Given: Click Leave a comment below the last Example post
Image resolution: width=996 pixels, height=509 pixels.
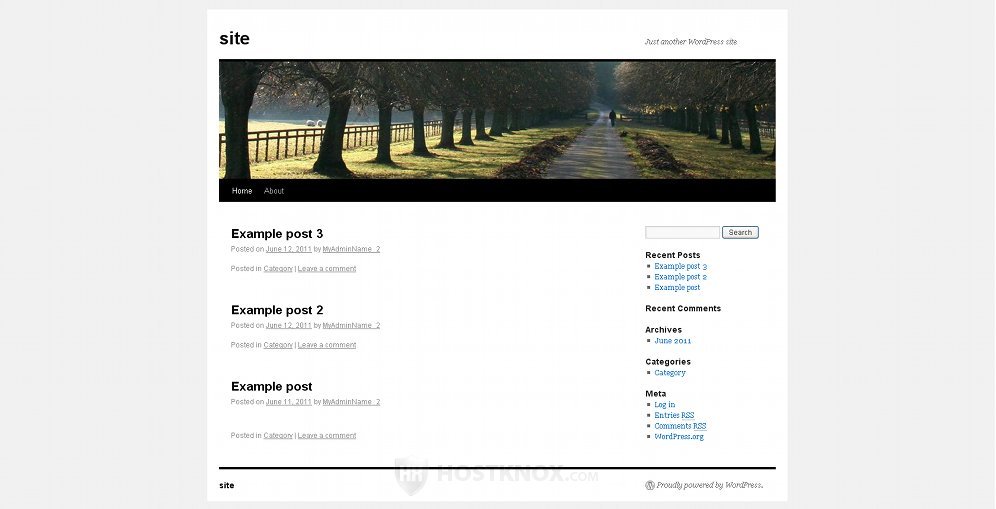Looking at the screenshot, I should click(327, 435).
